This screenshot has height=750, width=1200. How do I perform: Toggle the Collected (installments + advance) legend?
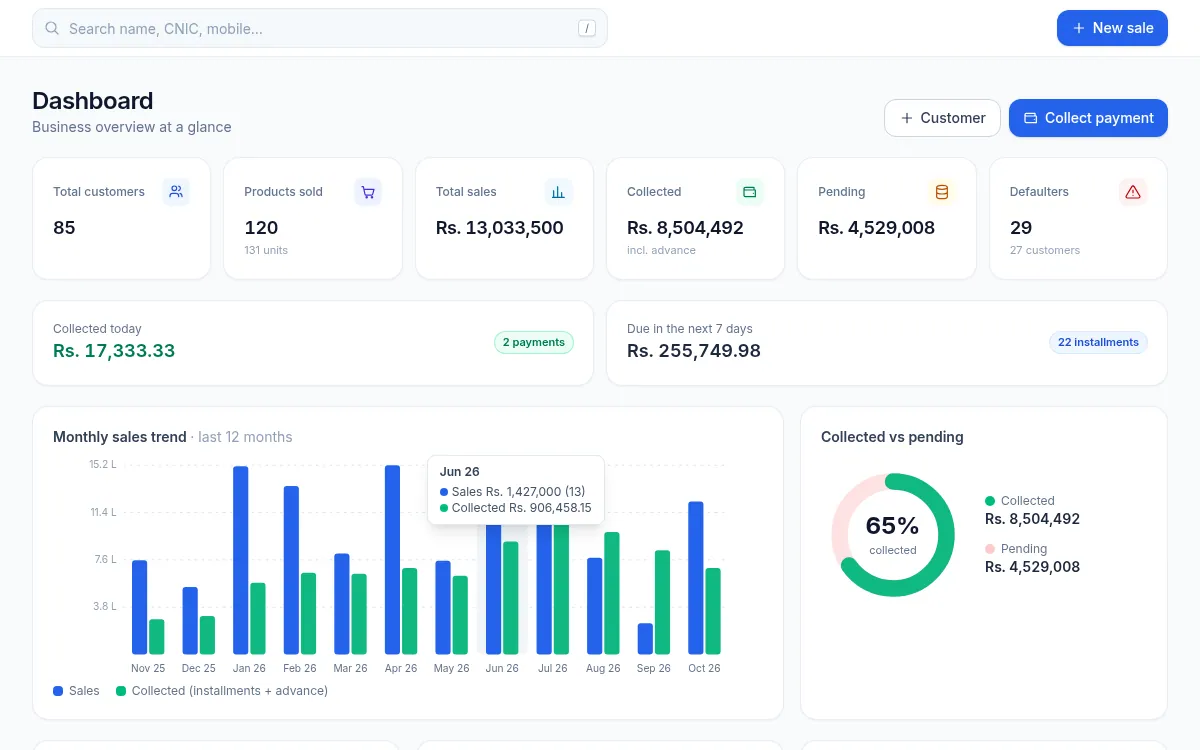pos(222,691)
